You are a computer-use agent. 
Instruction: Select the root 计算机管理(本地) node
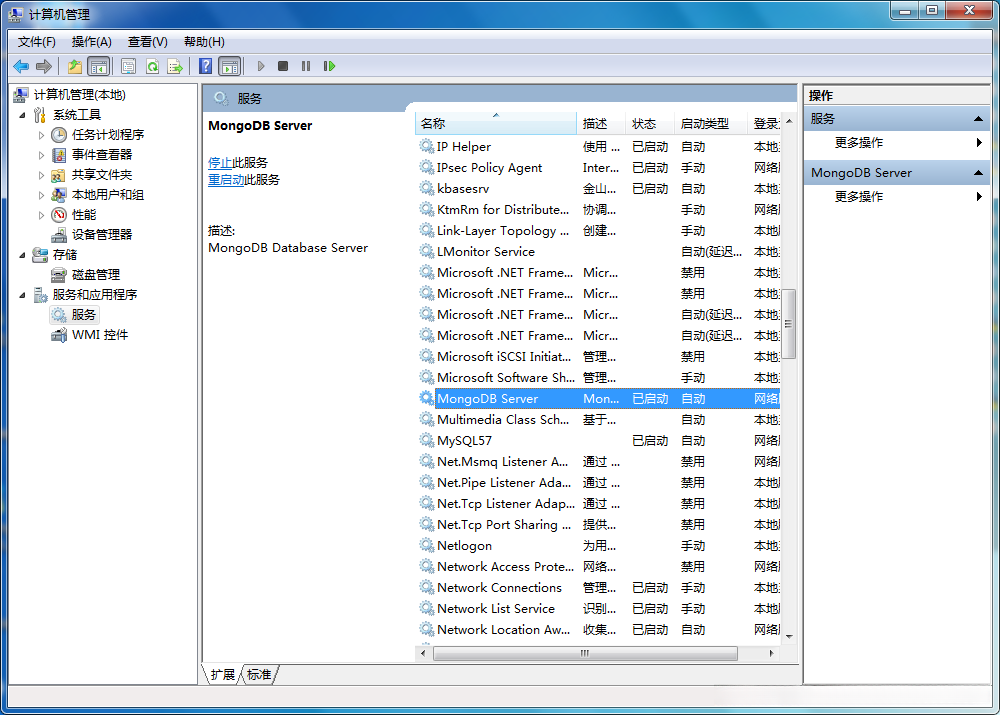point(80,94)
